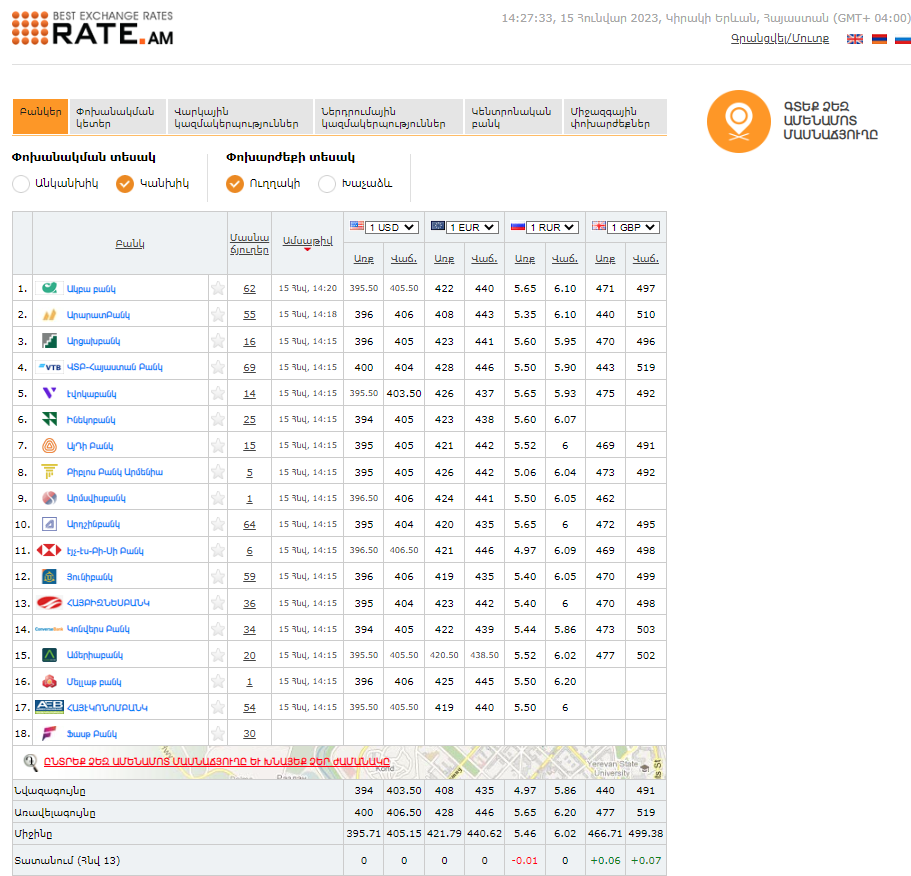Image resolution: width=911 pixels, height=876 pixels.
Task: Toggle favorite star in row 12 Unibank
Action: (x=218, y=576)
